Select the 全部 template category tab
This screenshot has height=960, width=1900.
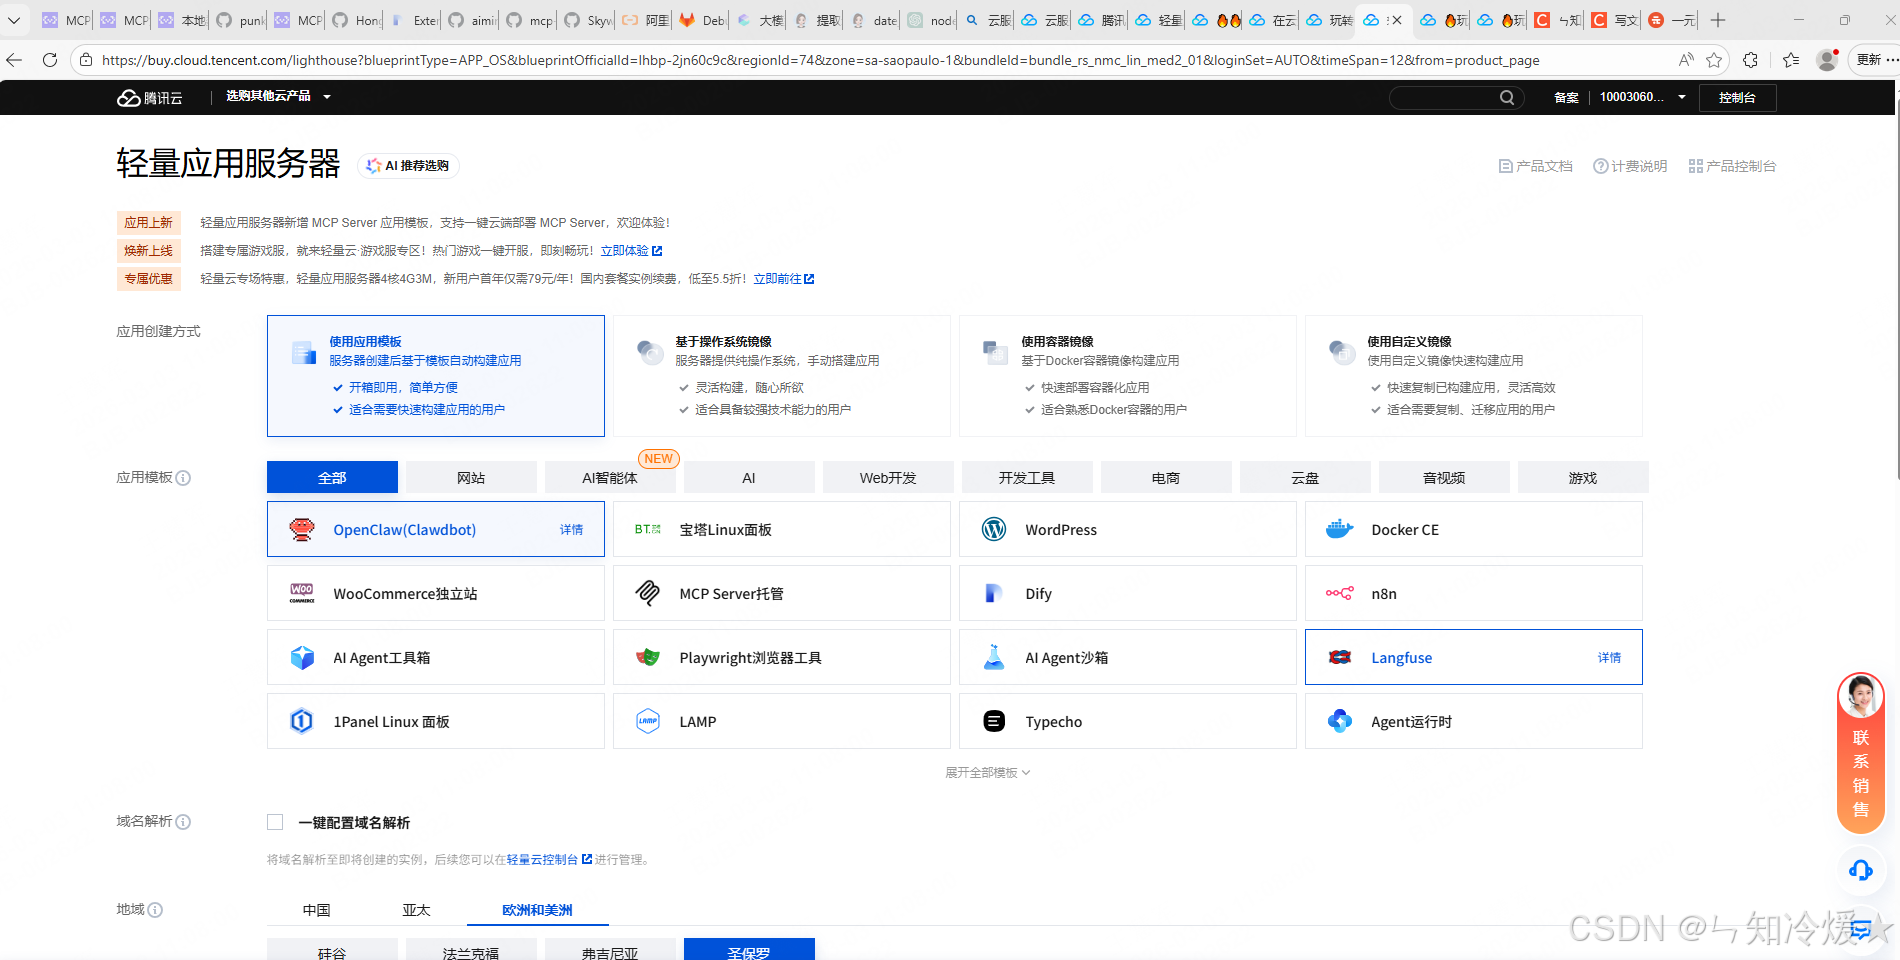(x=332, y=477)
